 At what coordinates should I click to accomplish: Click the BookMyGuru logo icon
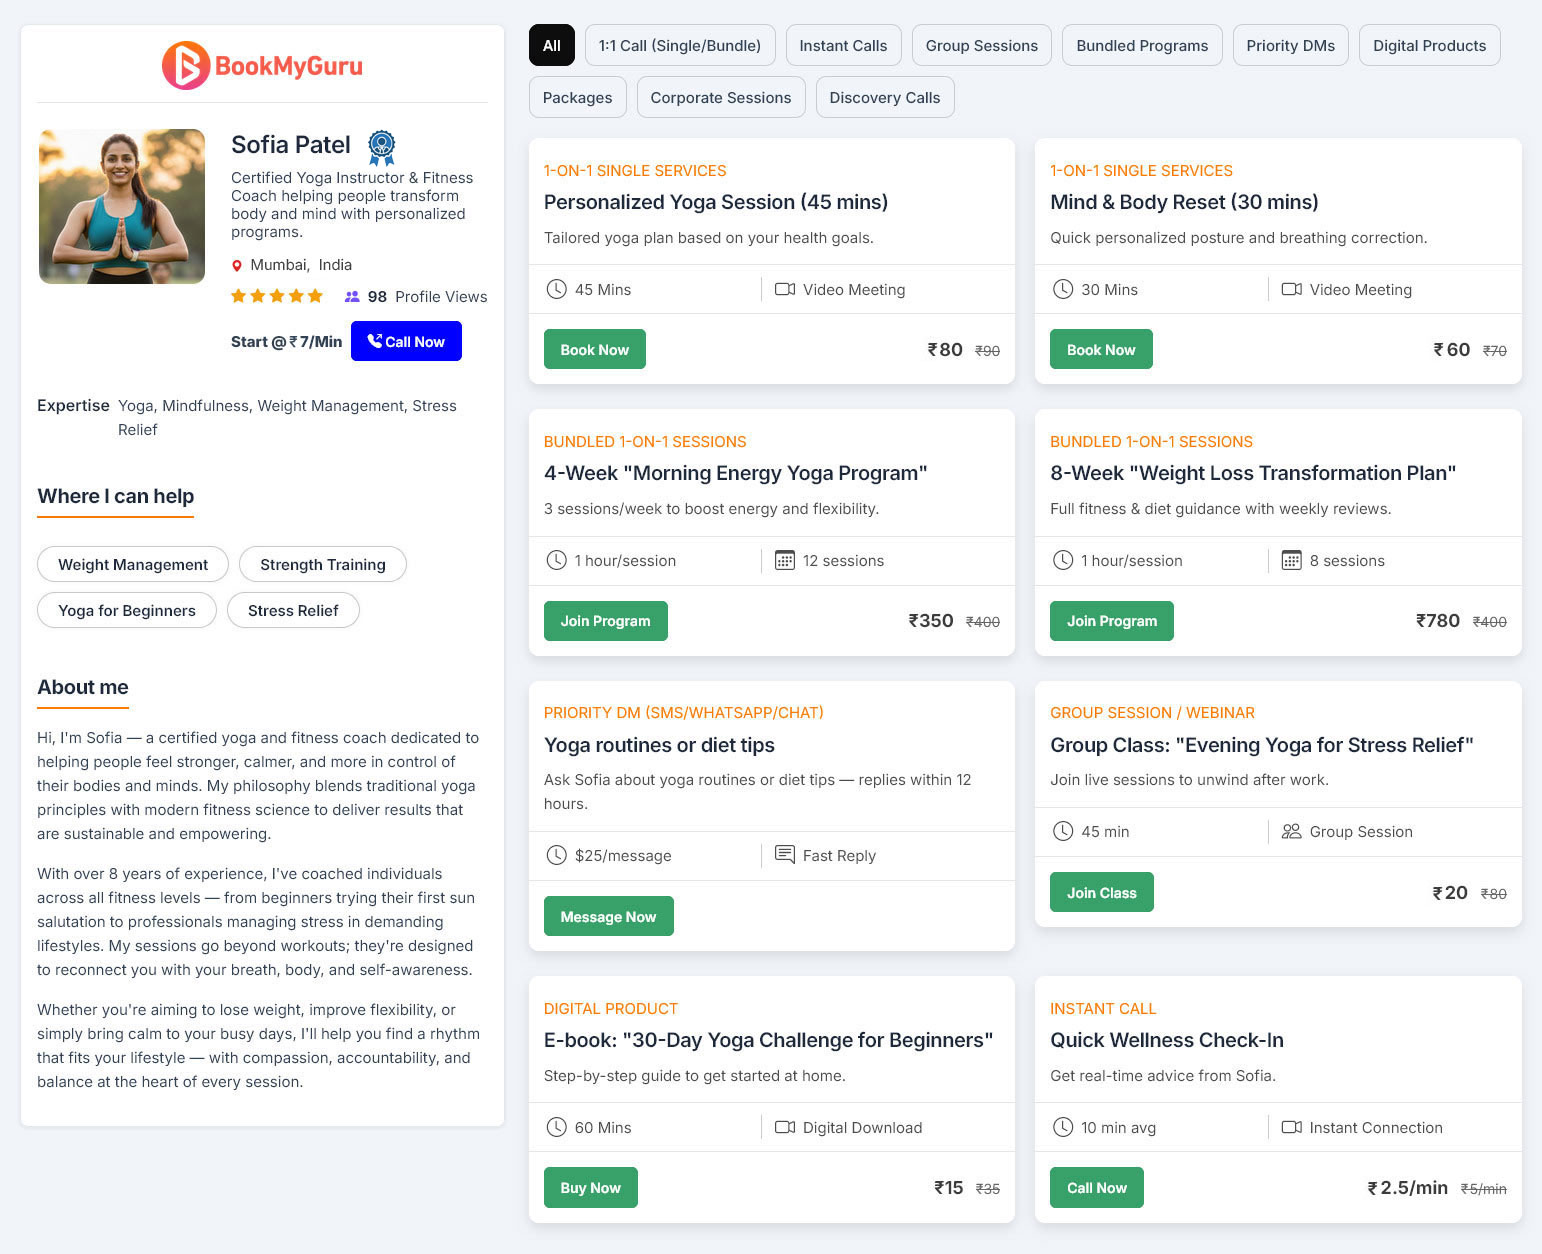[x=186, y=66]
